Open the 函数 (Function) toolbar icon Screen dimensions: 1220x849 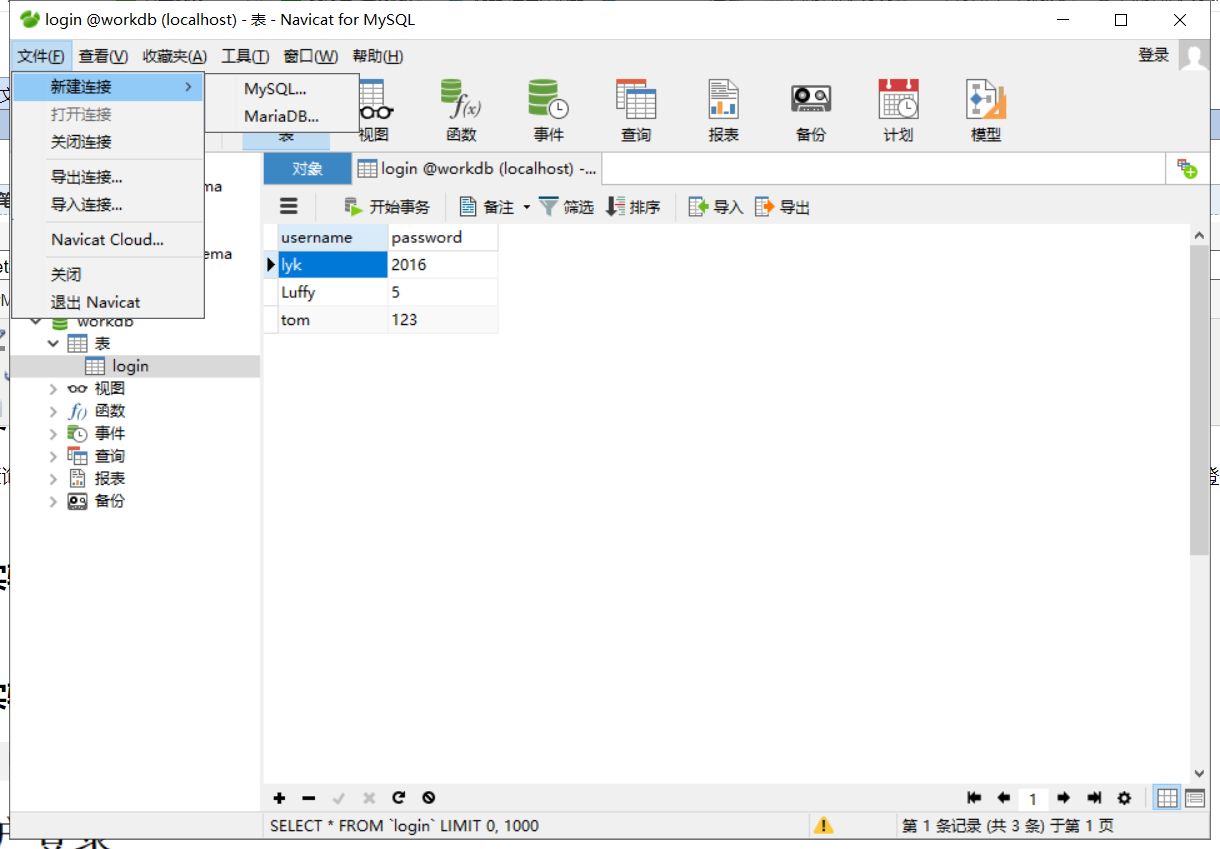pyautogui.click(x=461, y=110)
